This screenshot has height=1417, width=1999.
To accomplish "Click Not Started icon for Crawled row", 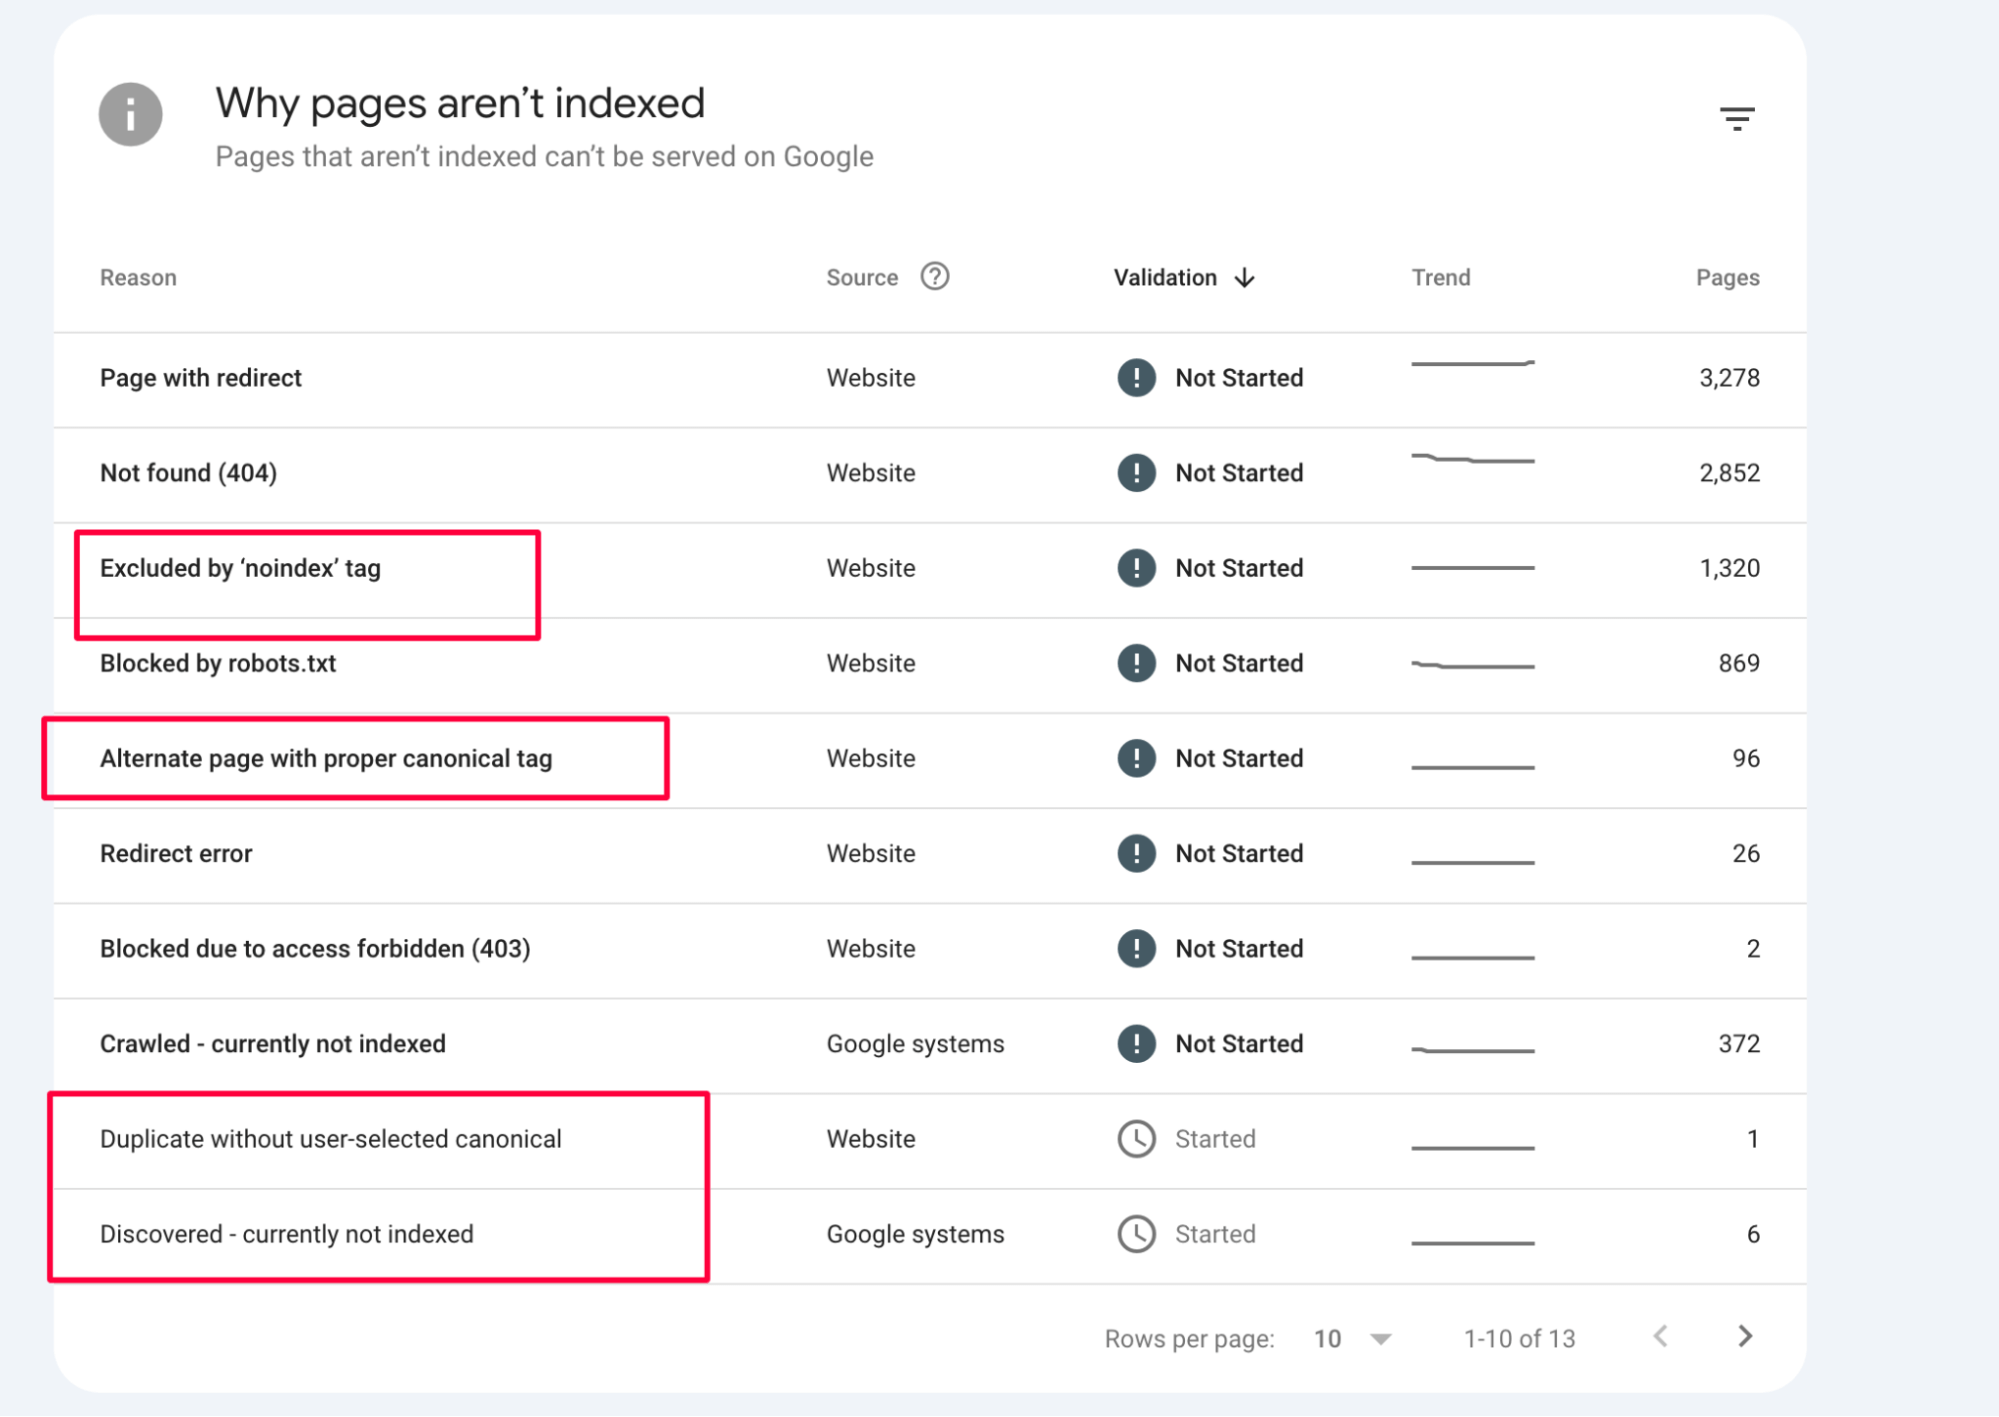I will tap(1136, 1044).
